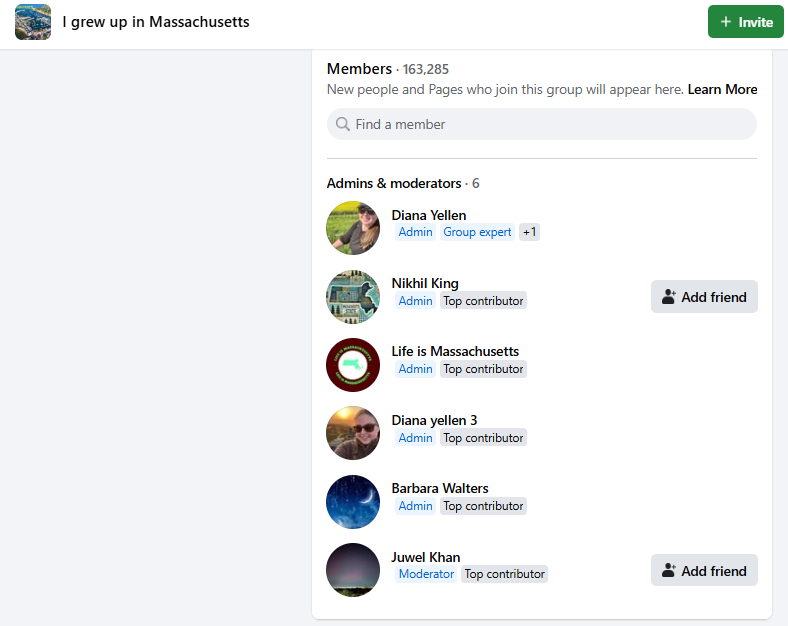788x626 pixels.
Task: Open Nikhil King's profile name
Action: click(425, 283)
